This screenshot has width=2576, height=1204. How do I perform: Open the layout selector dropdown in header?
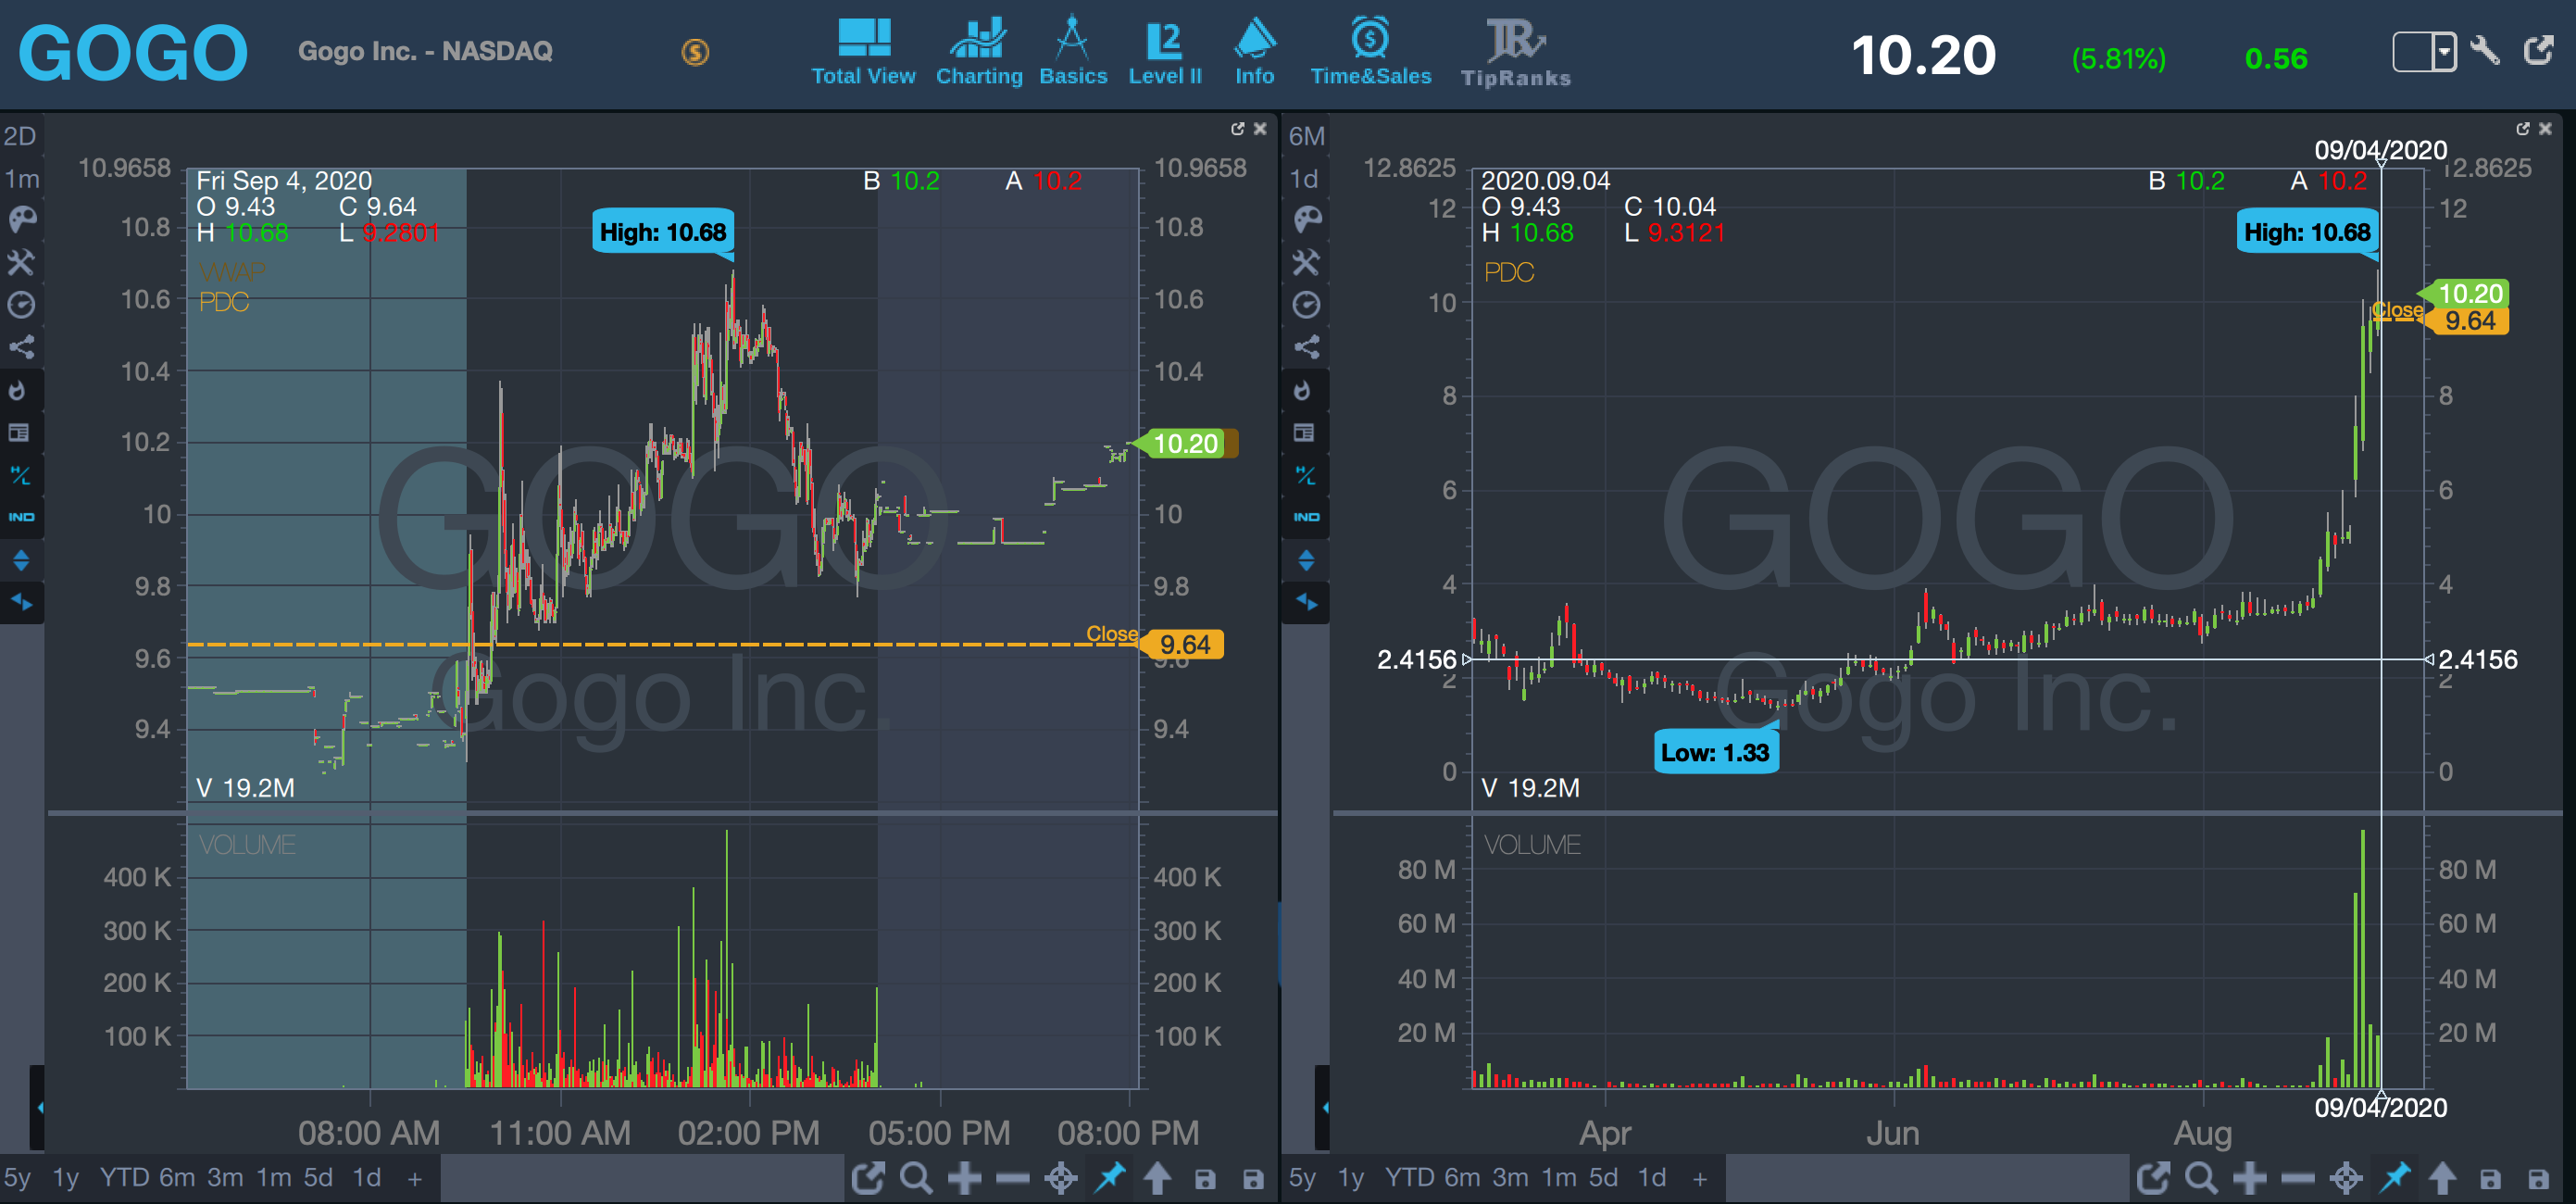[2443, 51]
